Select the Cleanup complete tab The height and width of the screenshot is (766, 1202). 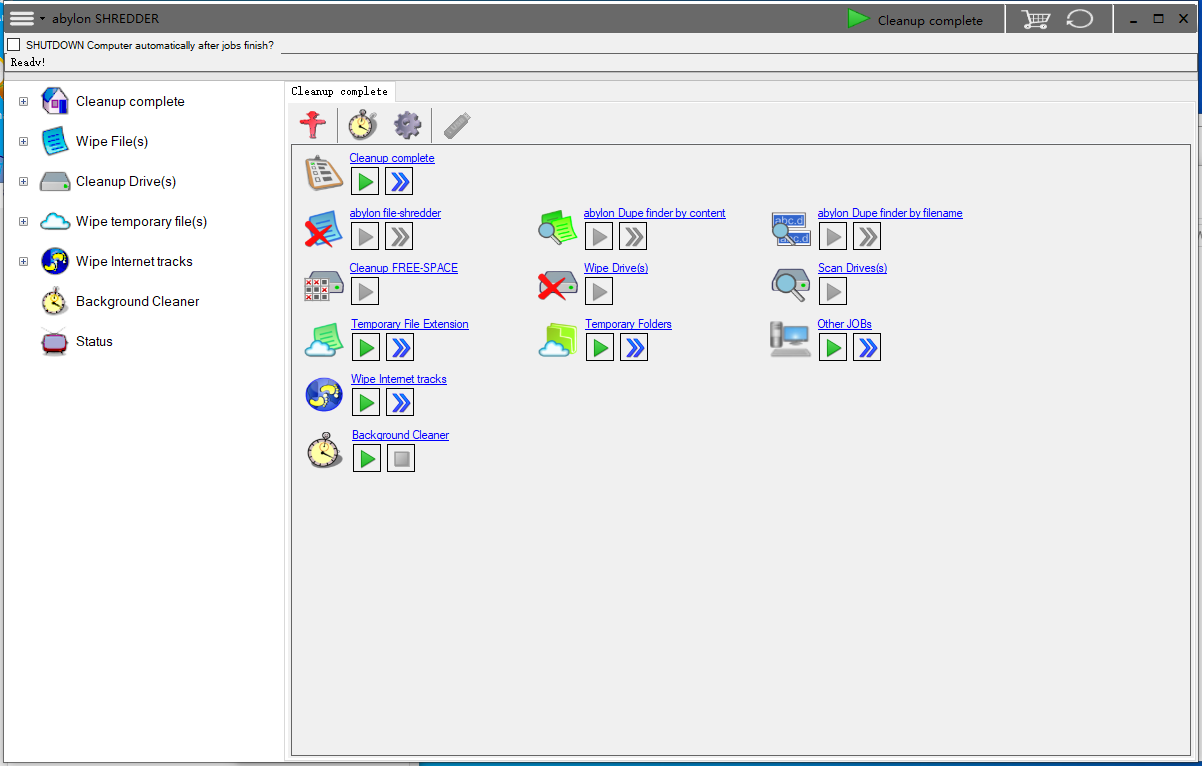[340, 91]
